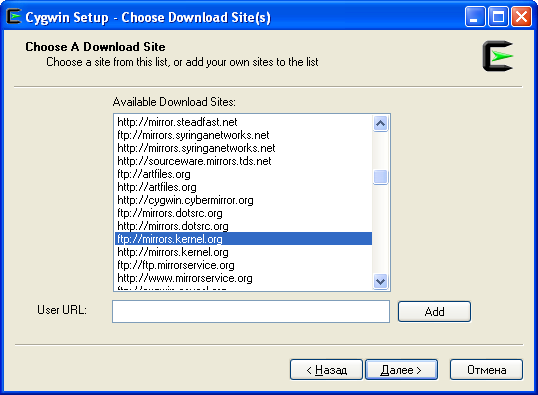Select ftp://mirrors.dotsrc.org mirror
The width and height of the screenshot is (538, 395).
[x=243, y=213]
